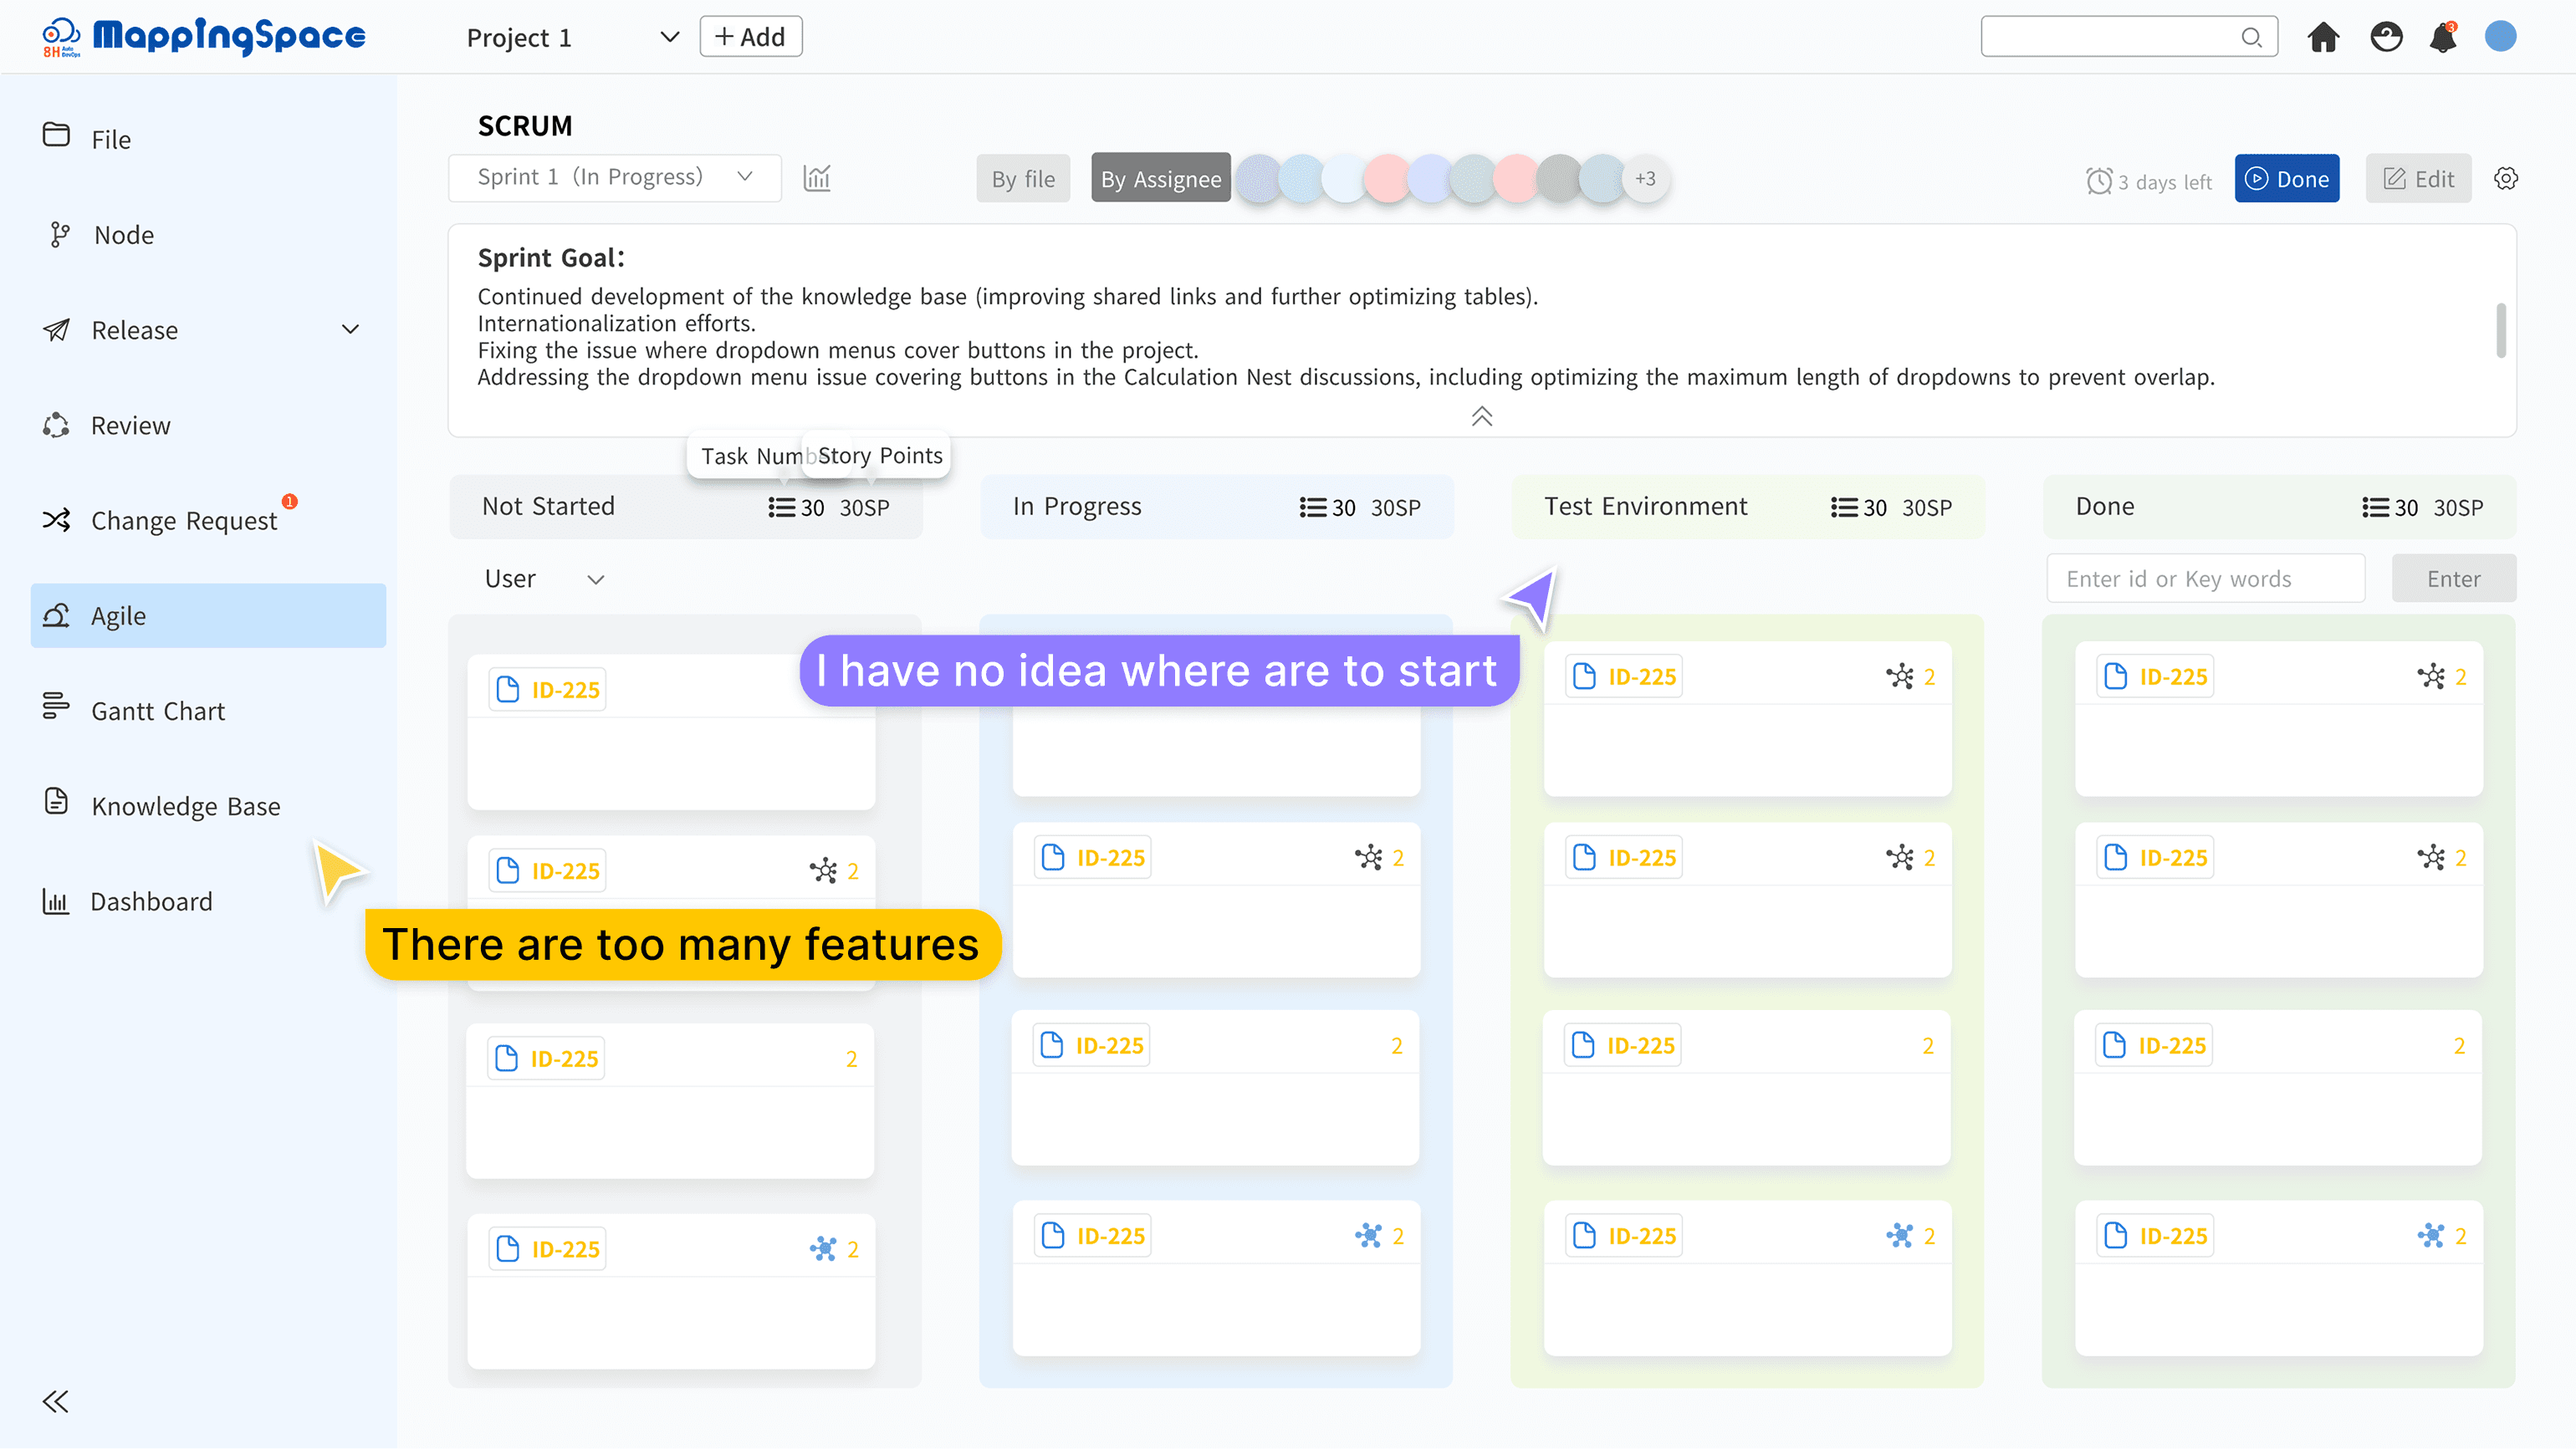Collapse the sidebar with double-chevron icon
Viewport: 2576px width, 1449px height.
[x=56, y=1401]
